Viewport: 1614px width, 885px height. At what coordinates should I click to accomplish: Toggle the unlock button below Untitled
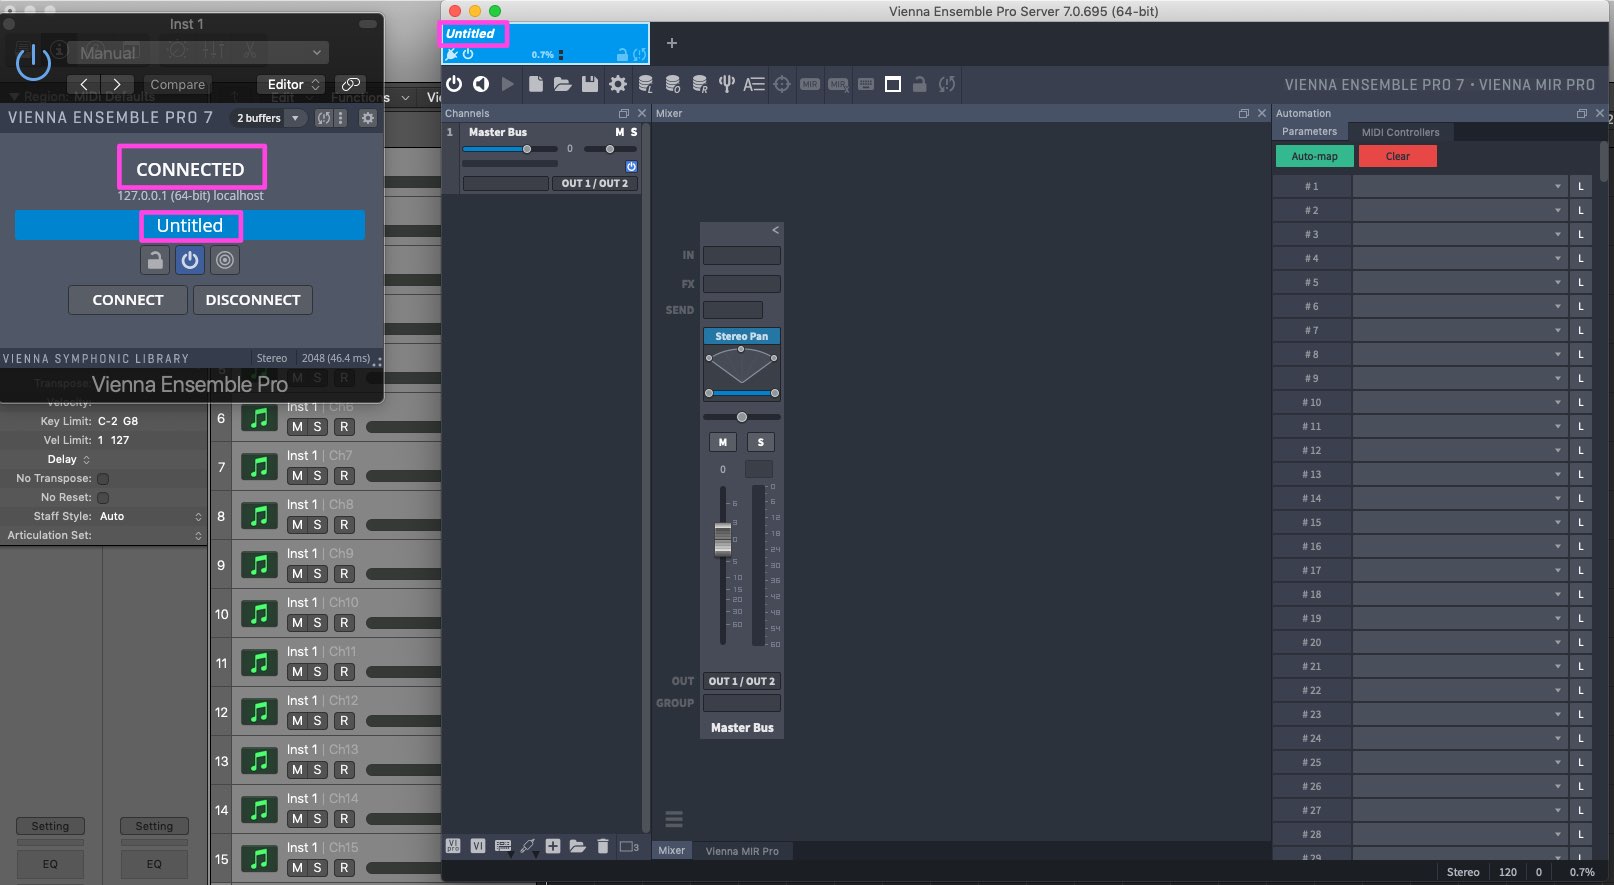[154, 260]
